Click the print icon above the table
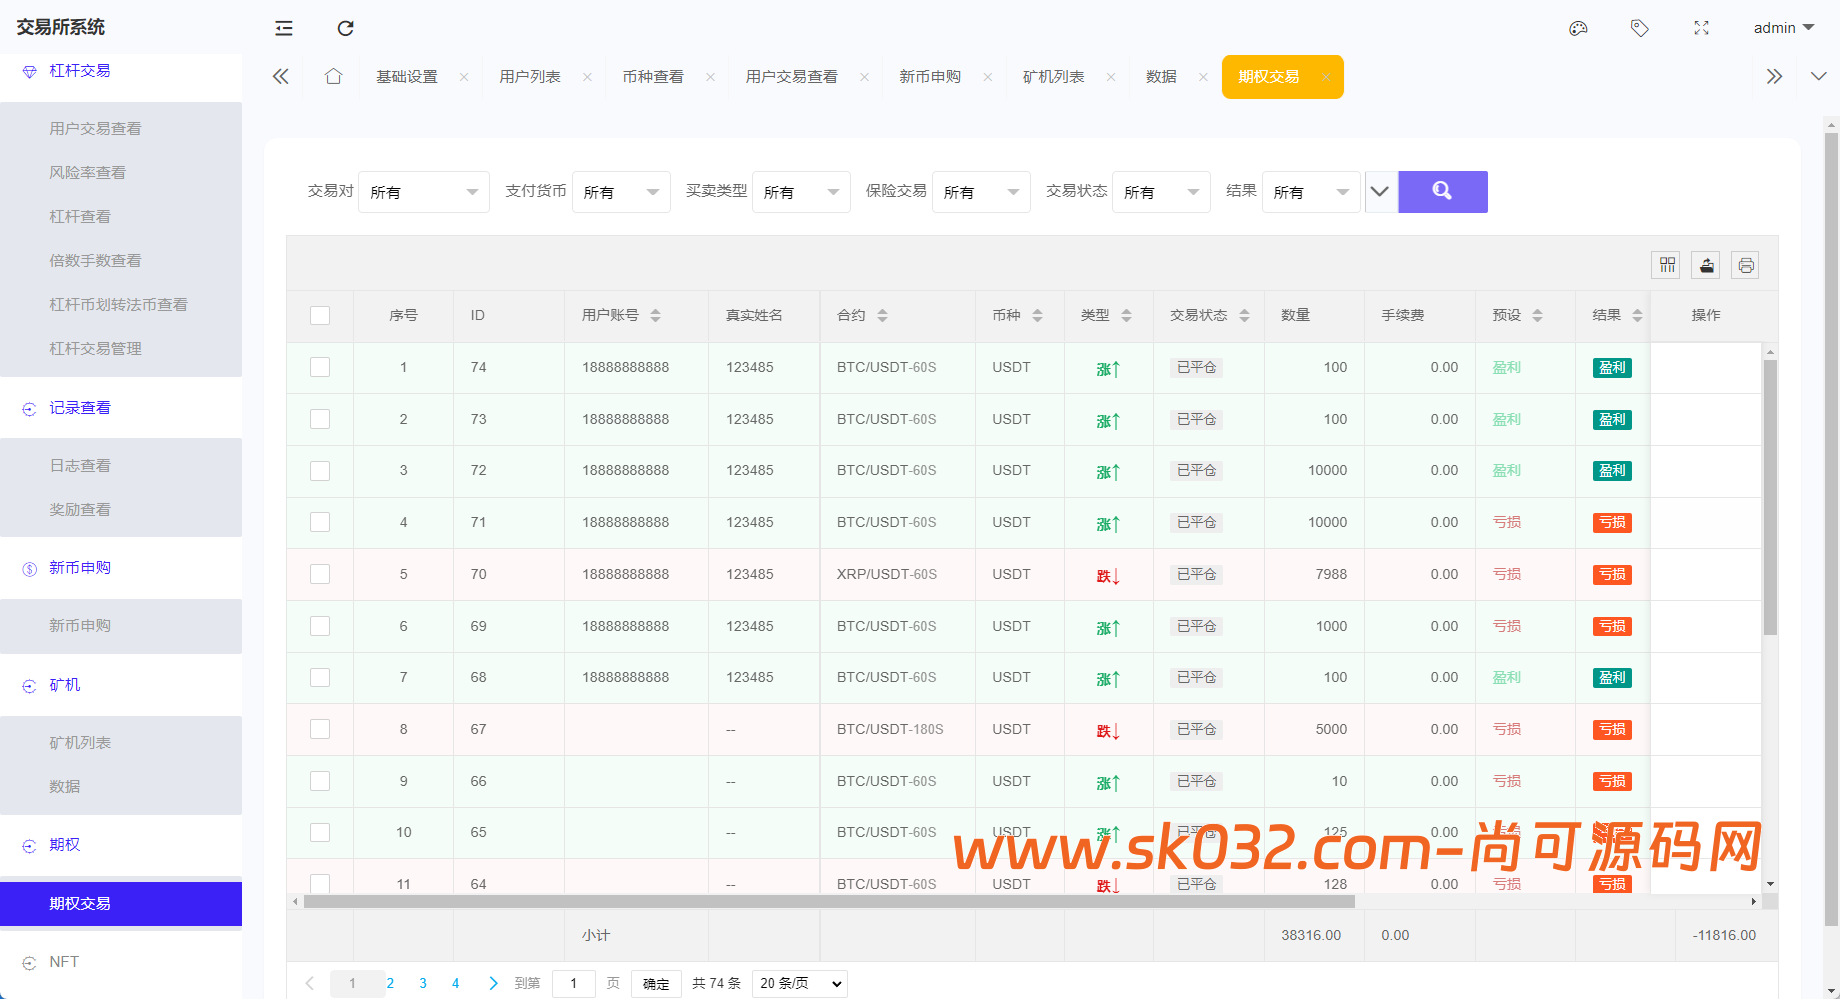The image size is (1840, 999). 1745,265
